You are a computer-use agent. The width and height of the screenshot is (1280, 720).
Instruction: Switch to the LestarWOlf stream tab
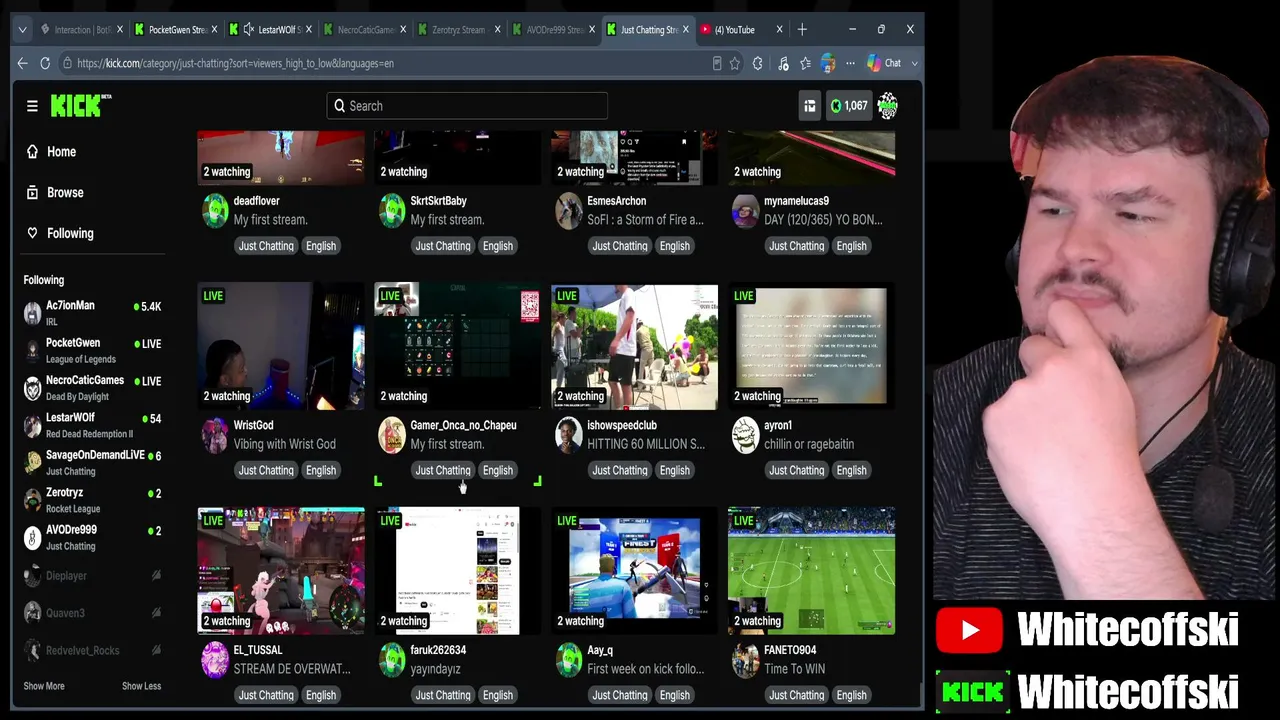[270, 30]
